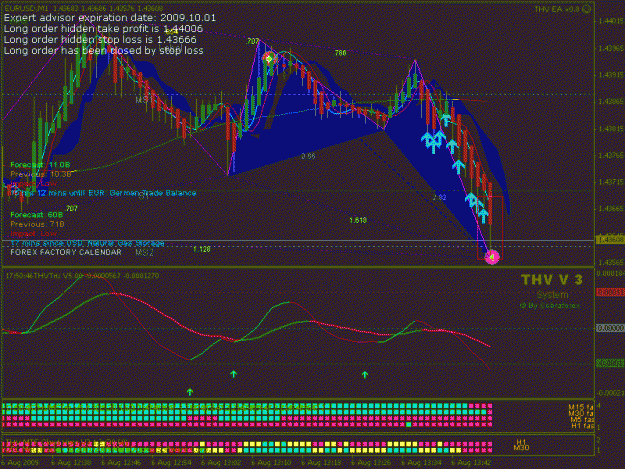Click the red circle marker near the chart peak
The image size is (625, 469).
269,59
